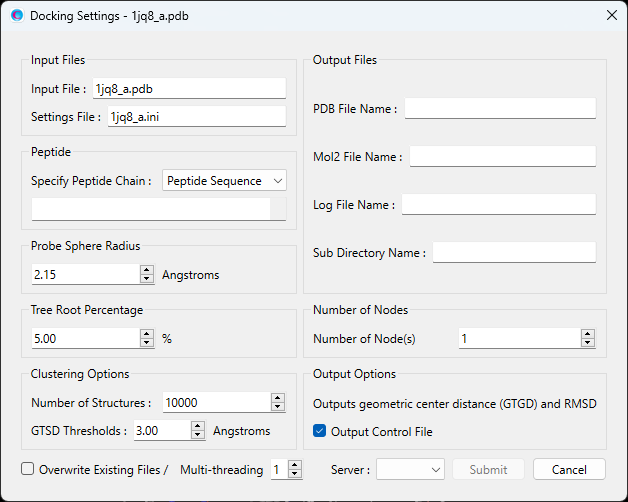Click the Settings File text box
This screenshot has width=628, height=502.
point(196,117)
